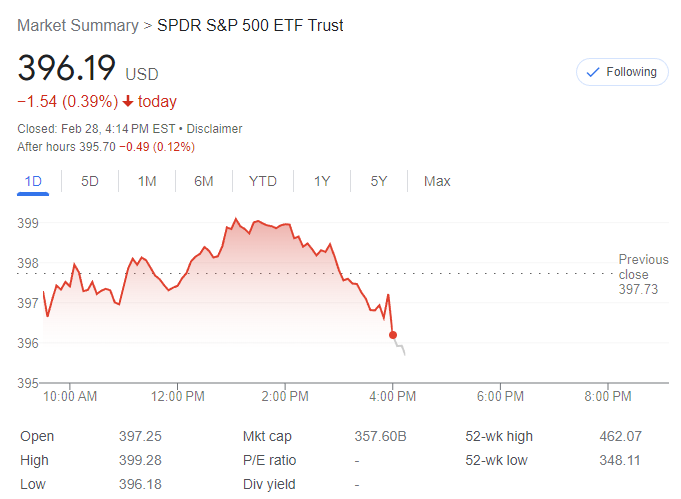The width and height of the screenshot is (681, 499).
Task: Click the SPDR S&P 500 ETF Trust title
Action: [250, 25]
